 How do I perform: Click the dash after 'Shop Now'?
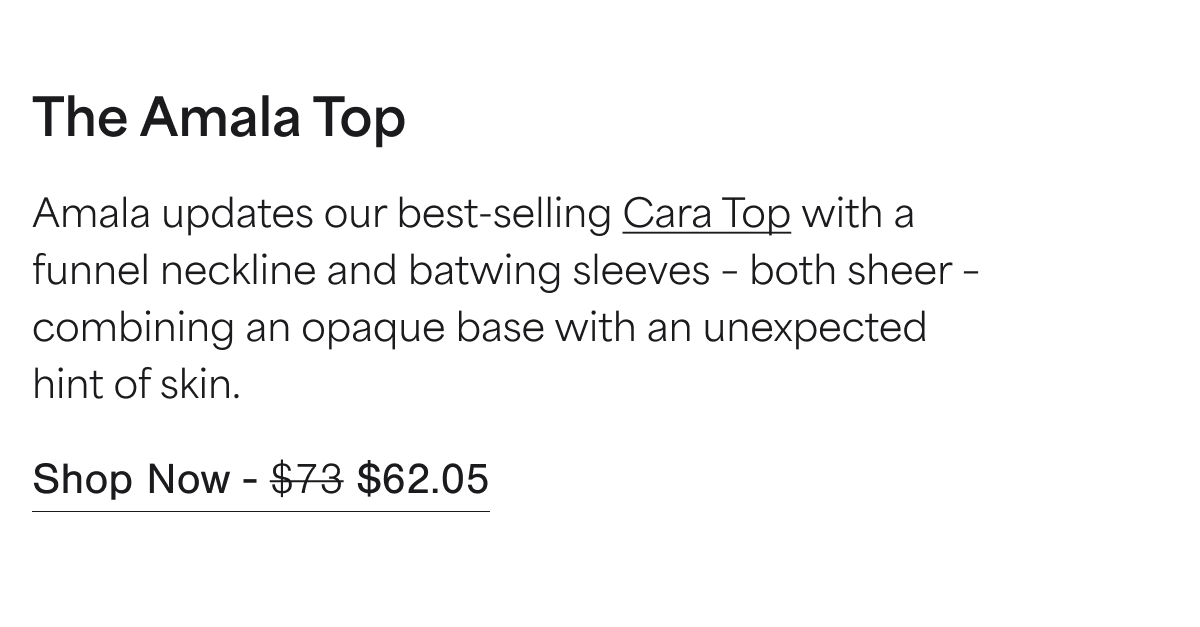[249, 482]
